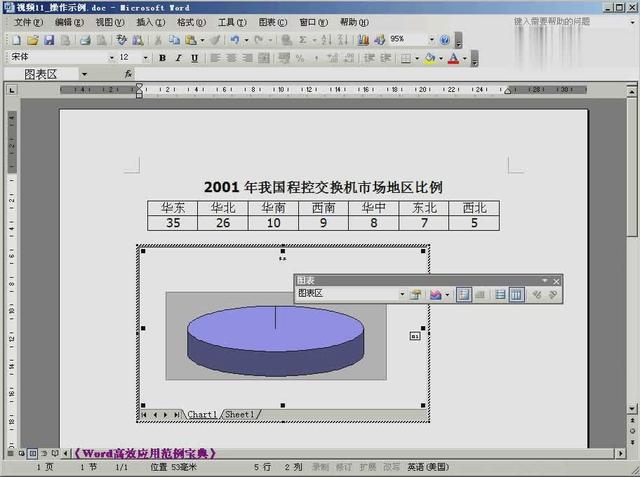640x477 pixels.
Task: Click the help question input box
Action: pyautogui.click(x=569, y=22)
